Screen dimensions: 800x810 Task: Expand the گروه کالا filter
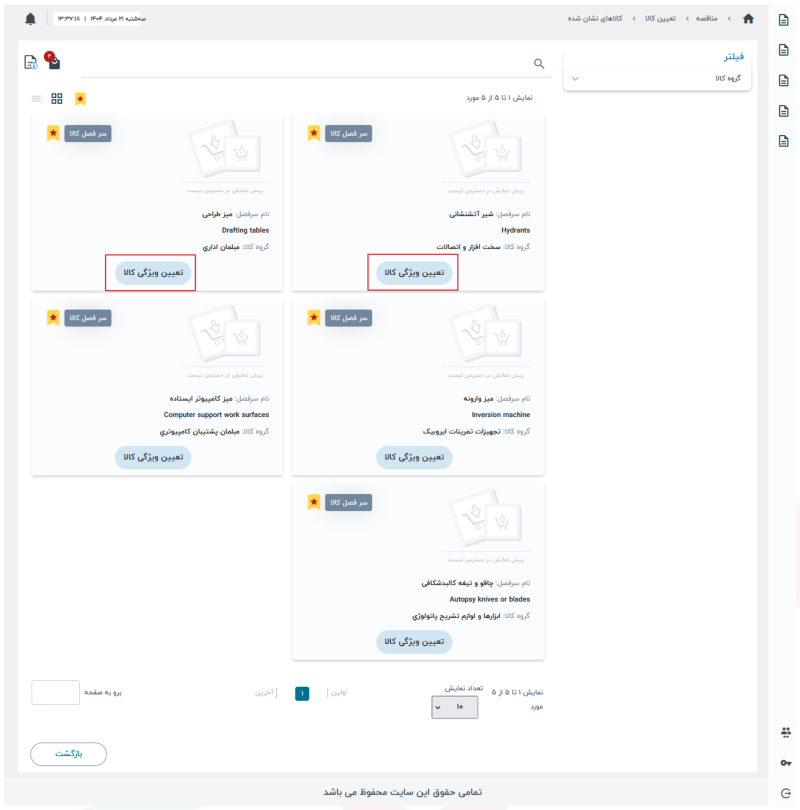tap(657, 79)
